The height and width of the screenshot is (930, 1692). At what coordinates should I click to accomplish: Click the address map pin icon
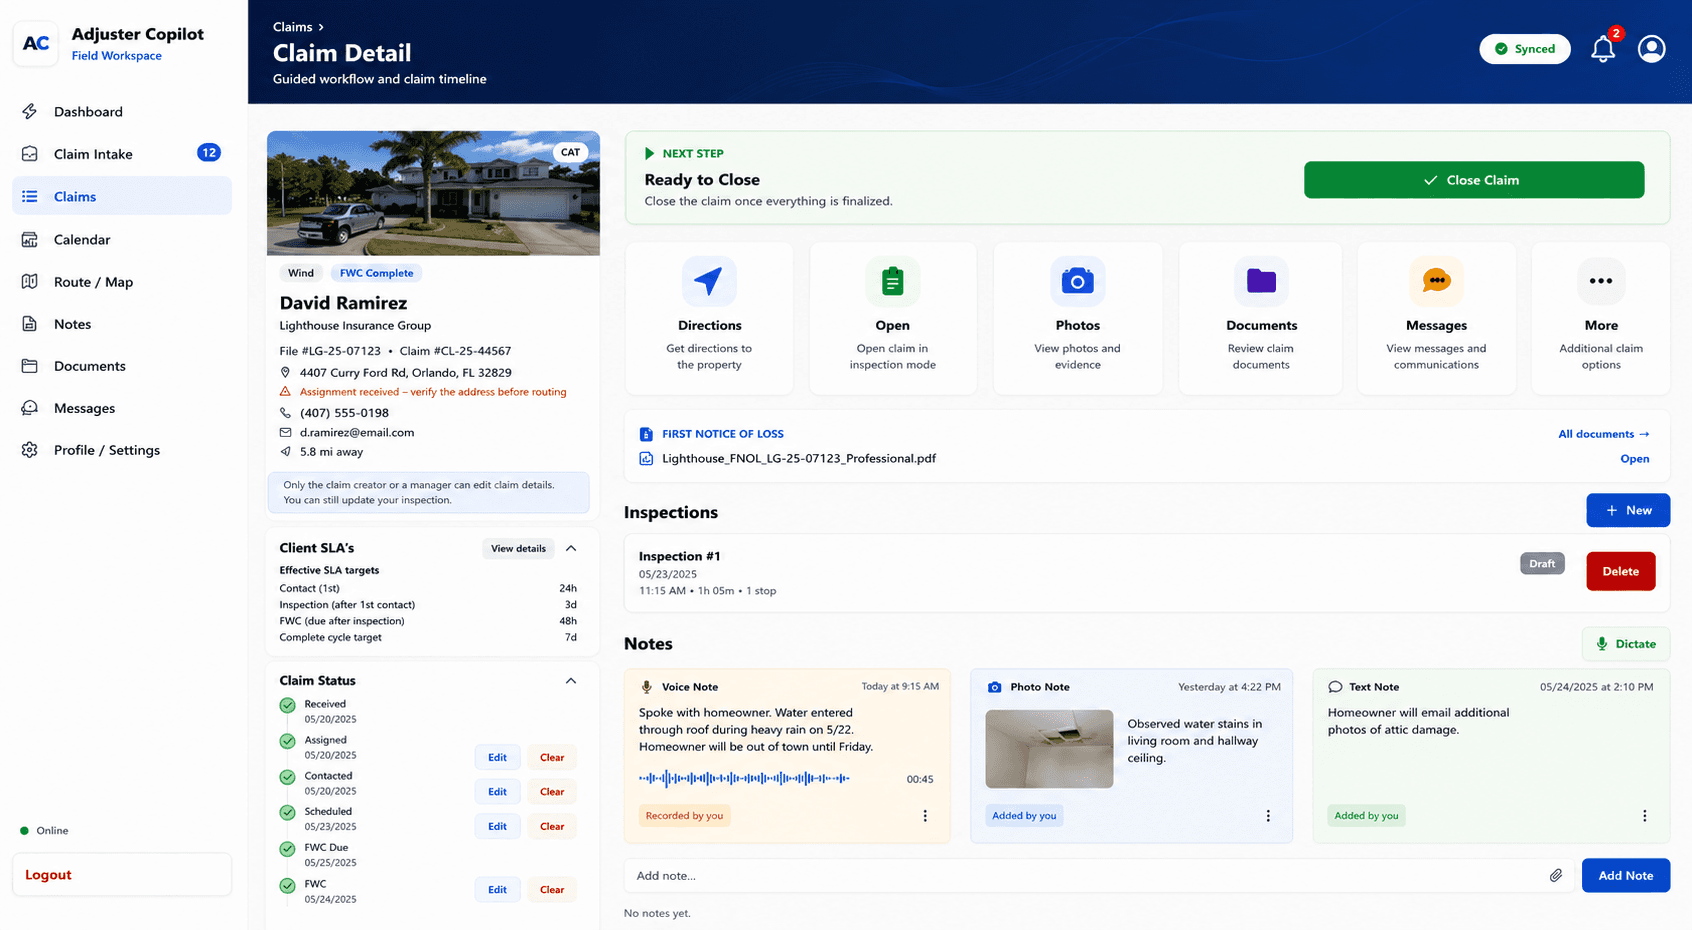tap(285, 372)
